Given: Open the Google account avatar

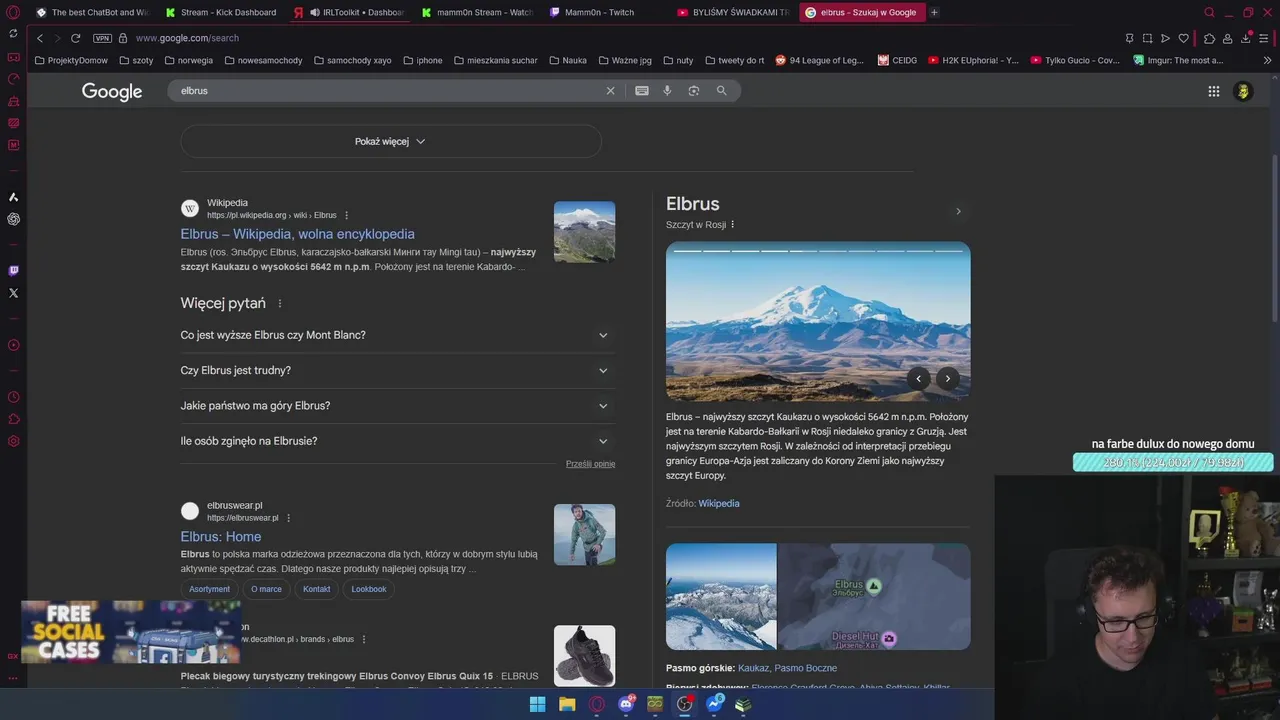Looking at the screenshot, I should [1243, 91].
